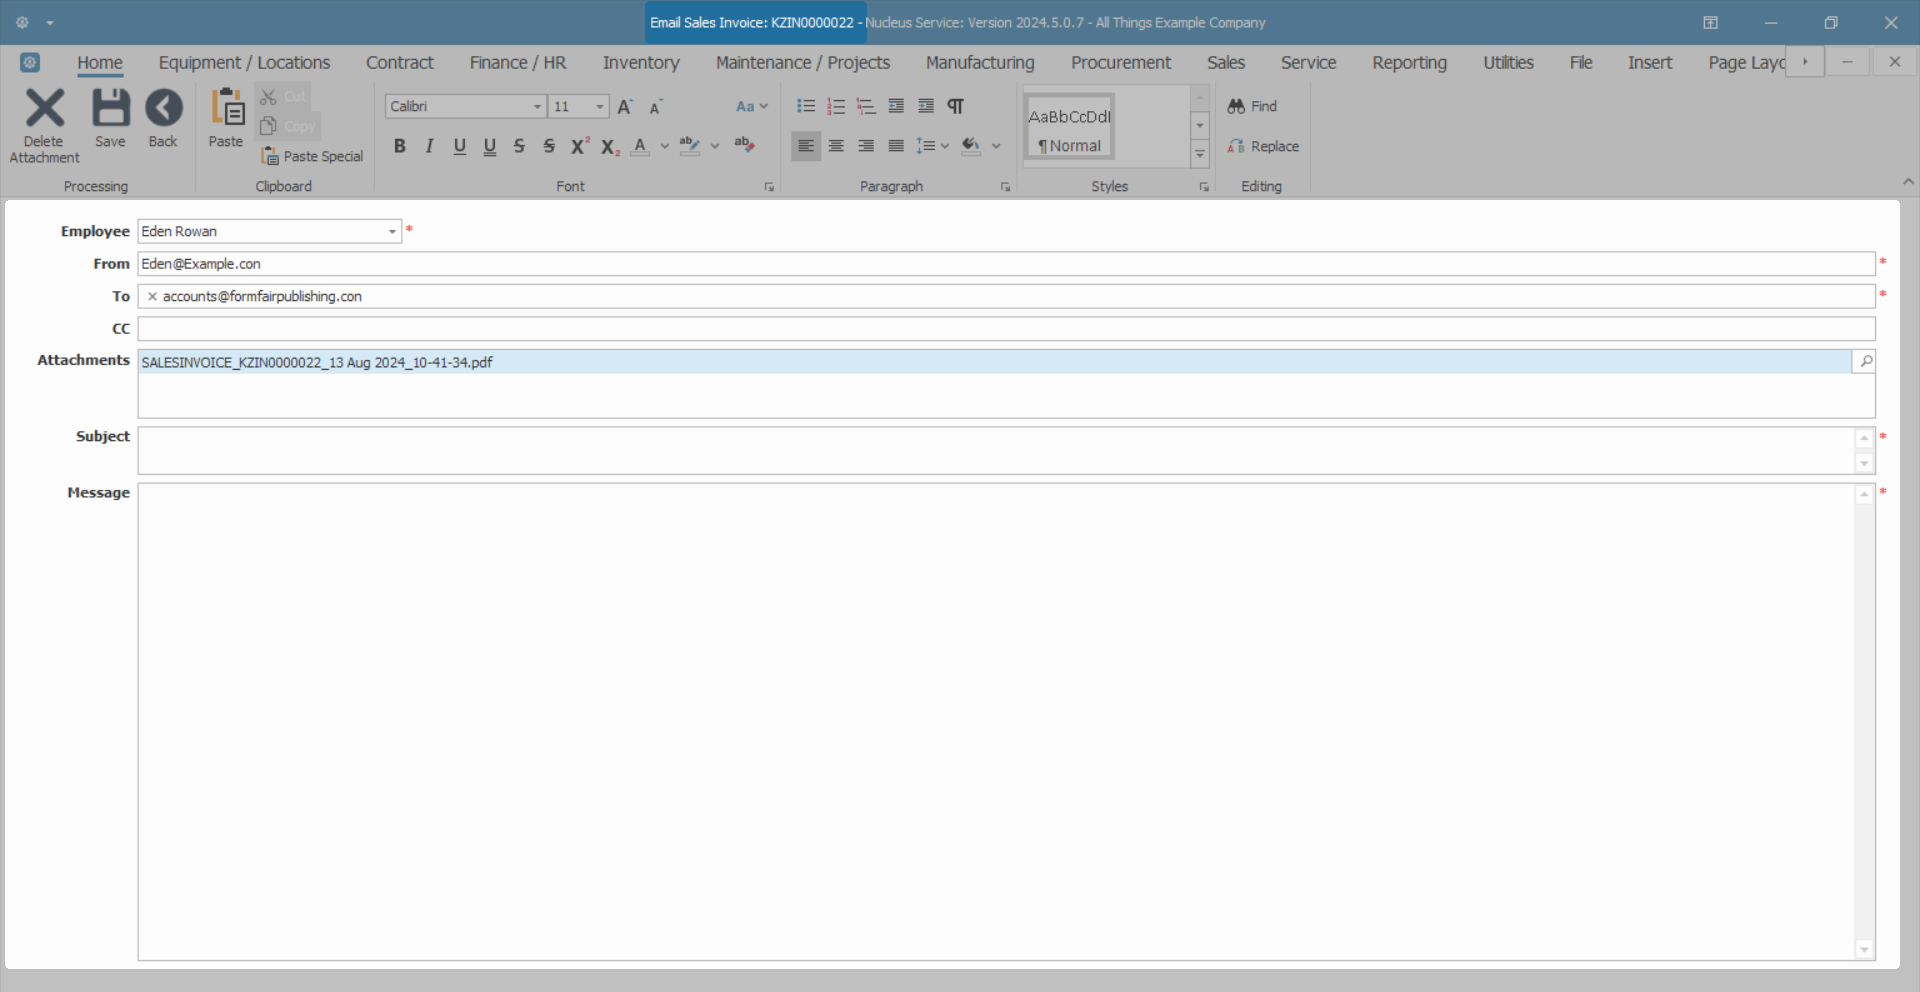The width and height of the screenshot is (1920, 992).
Task: Open the highlight color dropdown arrow
Action: [715, 146]
